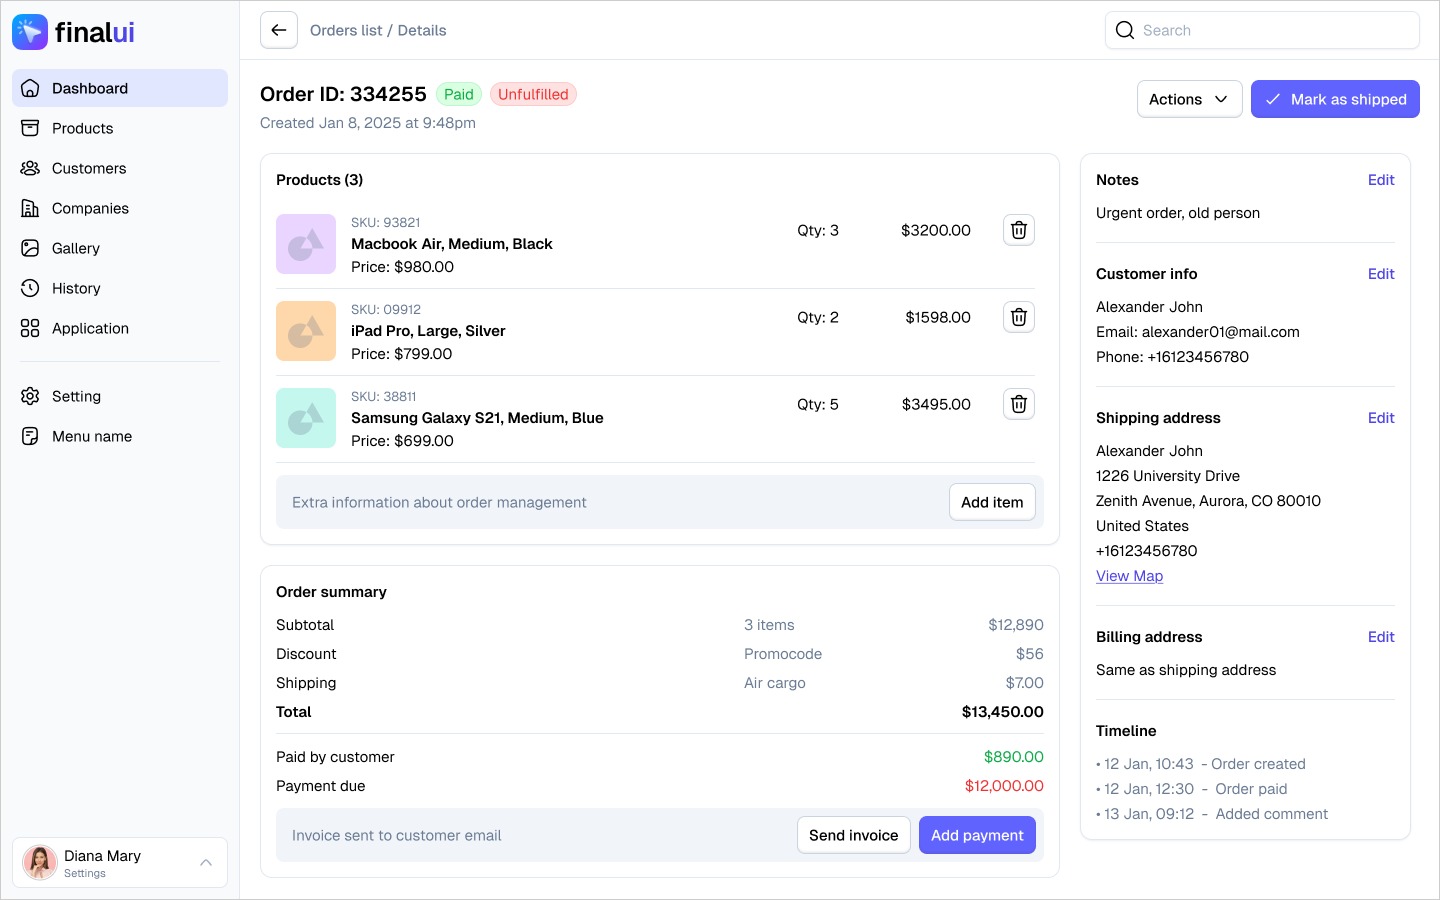
Task: Edit the customer Notes
Action: (1381, 180)
